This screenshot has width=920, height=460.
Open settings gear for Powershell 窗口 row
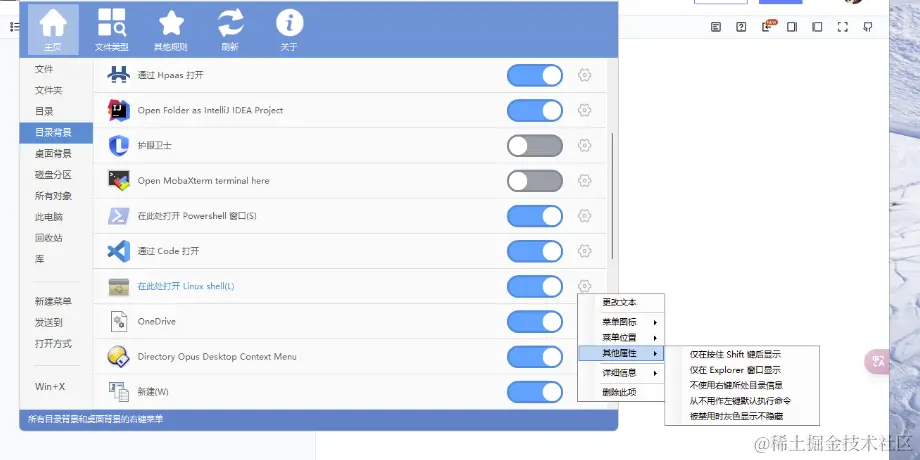[x=584, y=216]
